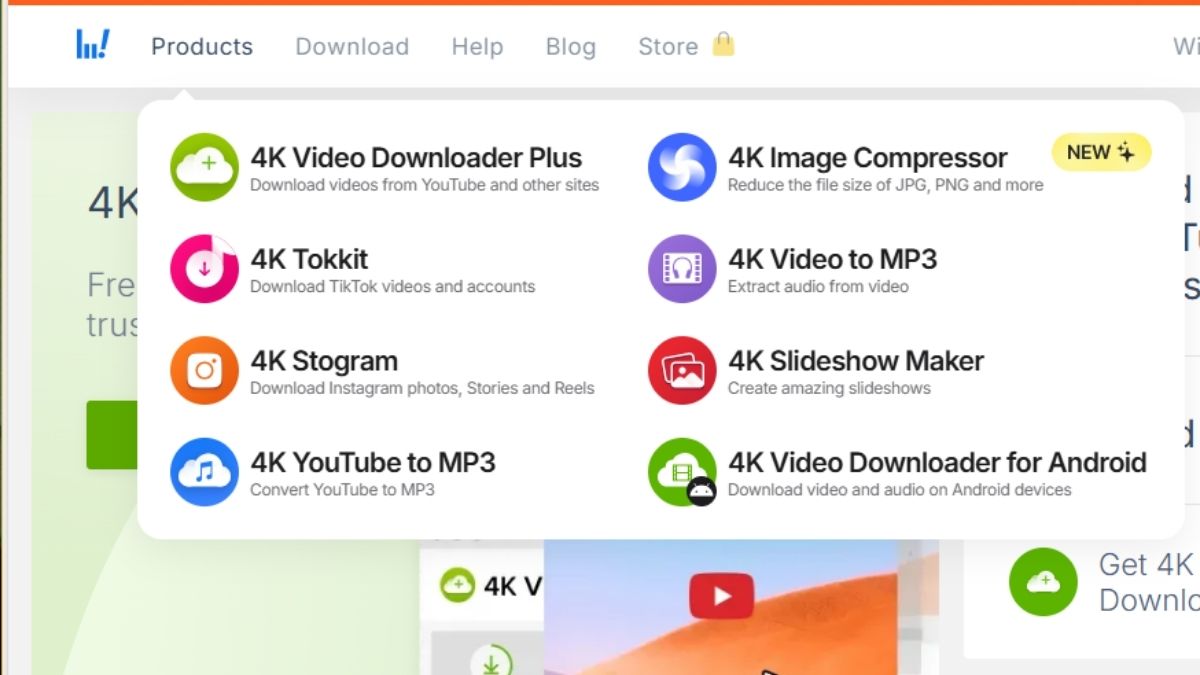Click 'Download Instagram photos, Stories and Reels'
This screenshot has height=675, width=1200.
click(x=422, y=388)
